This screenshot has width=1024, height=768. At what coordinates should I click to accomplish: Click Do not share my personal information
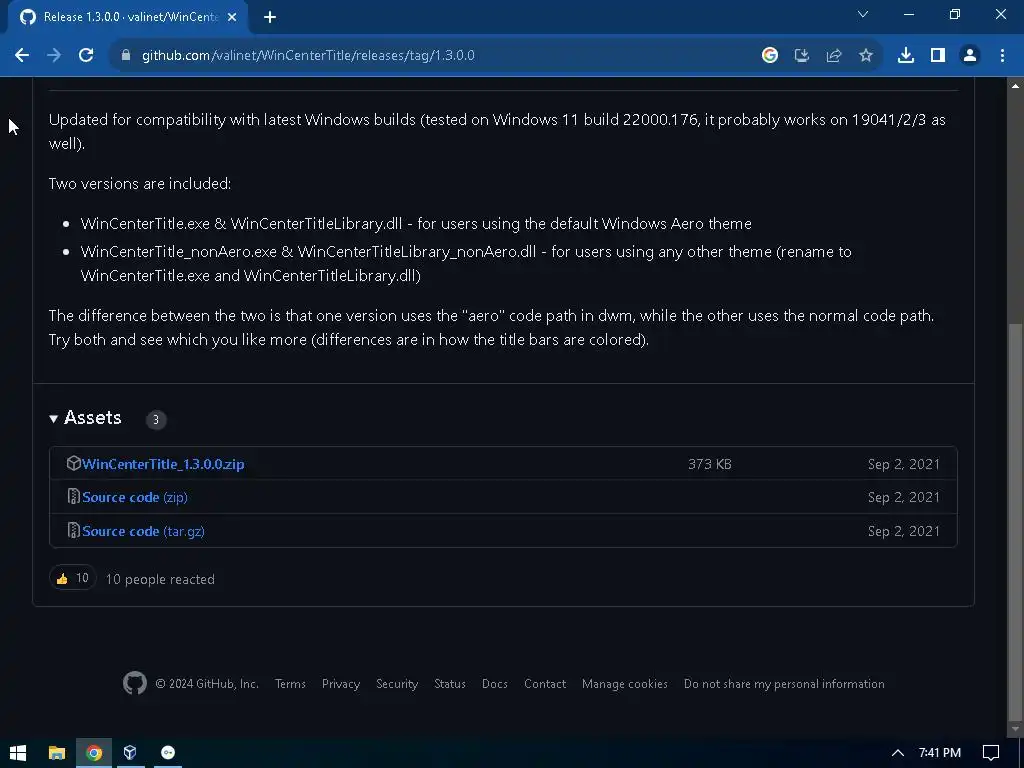click(784, 684)
